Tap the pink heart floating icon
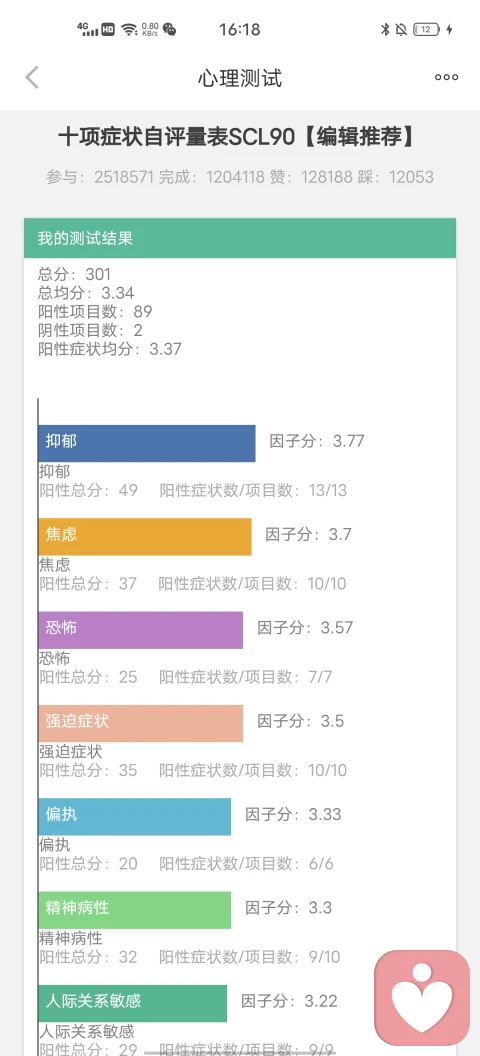Viewport: 480px width, 1056px height. tap(422, 996)
